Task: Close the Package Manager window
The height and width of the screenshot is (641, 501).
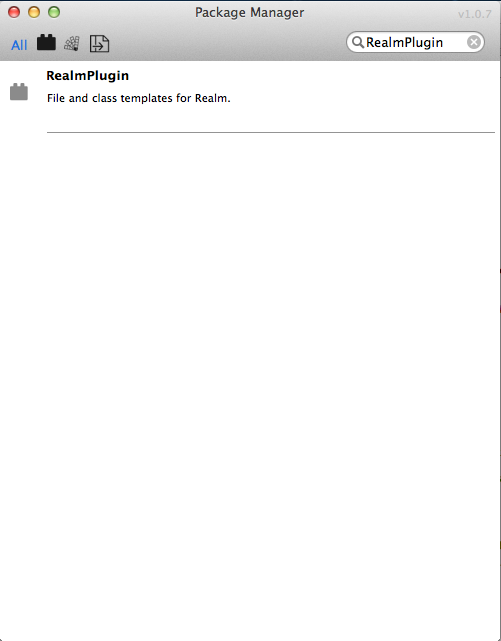Action: click(x=14, y=12)
